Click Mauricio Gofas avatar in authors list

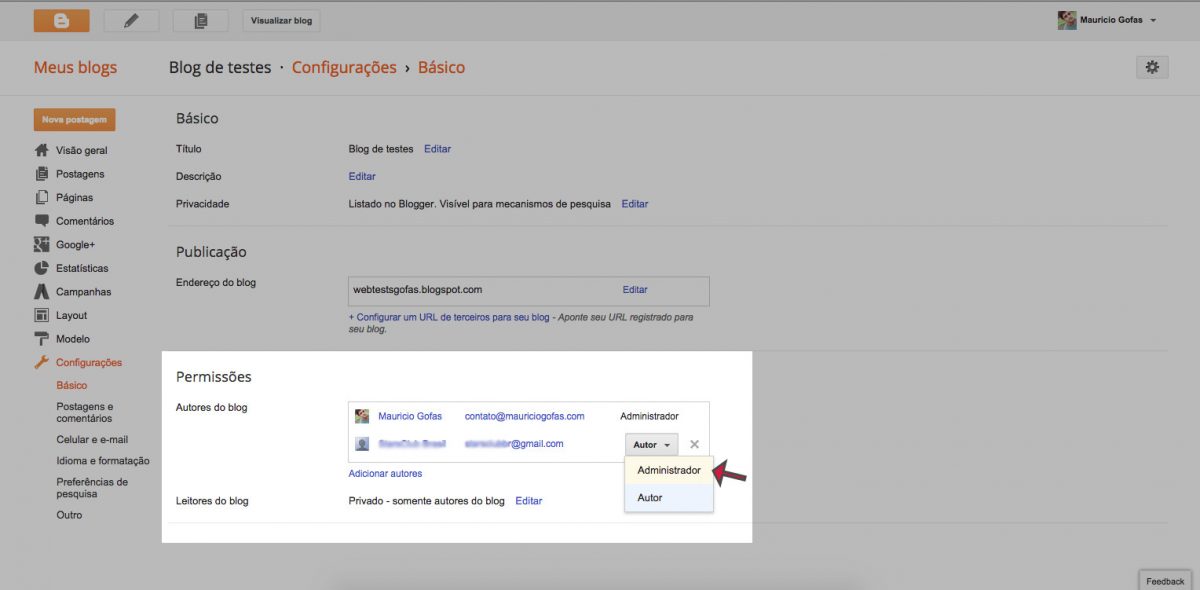pos(362,416)
